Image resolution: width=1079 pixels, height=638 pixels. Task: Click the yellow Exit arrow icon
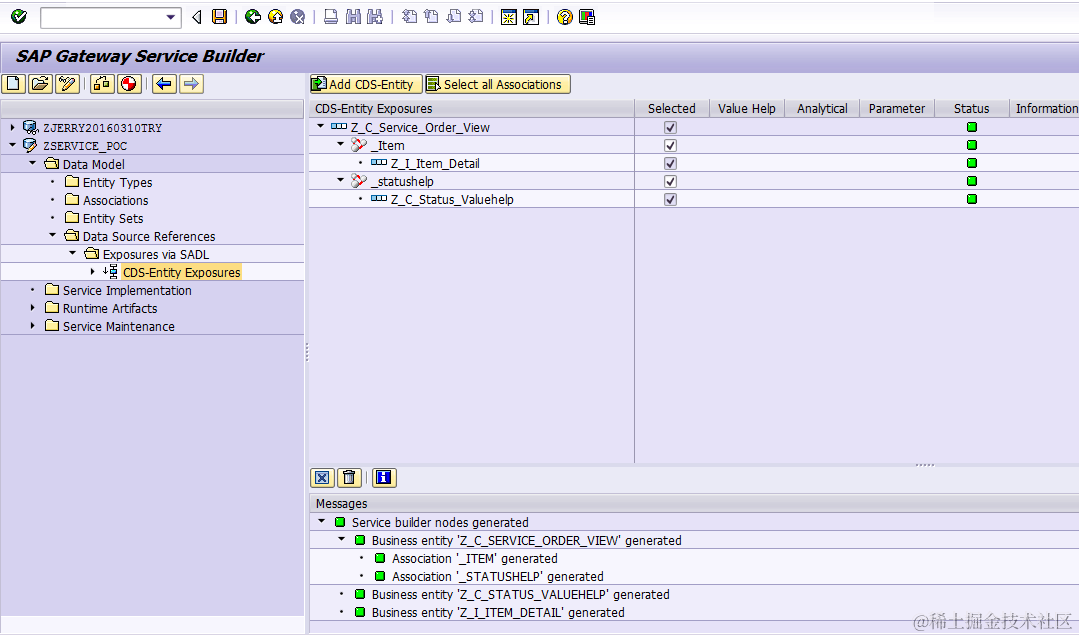pyautogui.click(x=275, y=17)
